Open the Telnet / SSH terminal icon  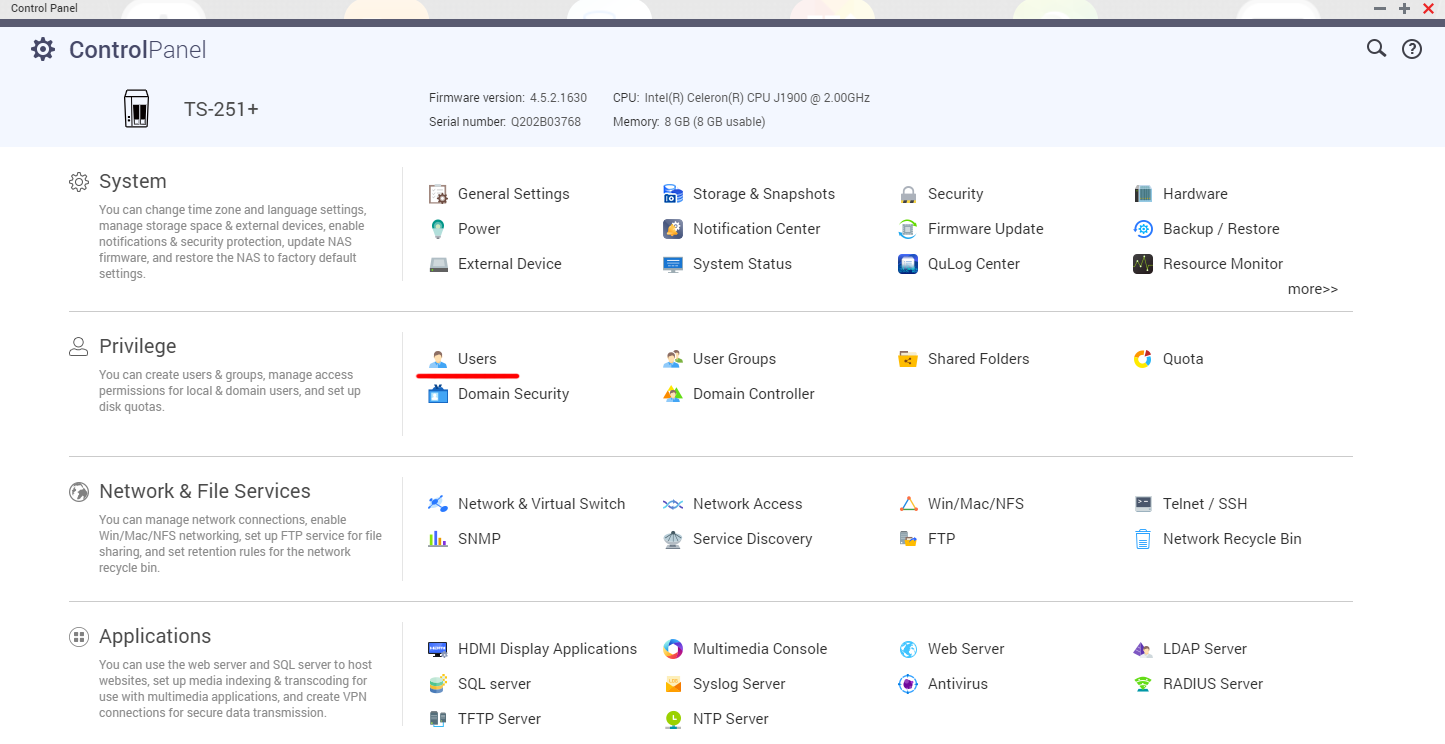pos(1143,504)
